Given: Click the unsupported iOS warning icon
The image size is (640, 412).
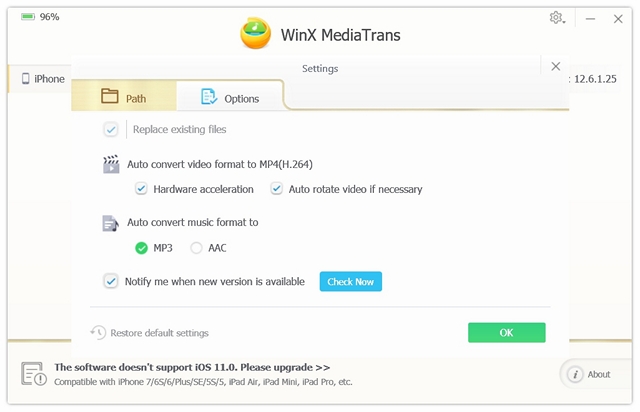Looking at the screenshot, I should (x=33, y=373).
